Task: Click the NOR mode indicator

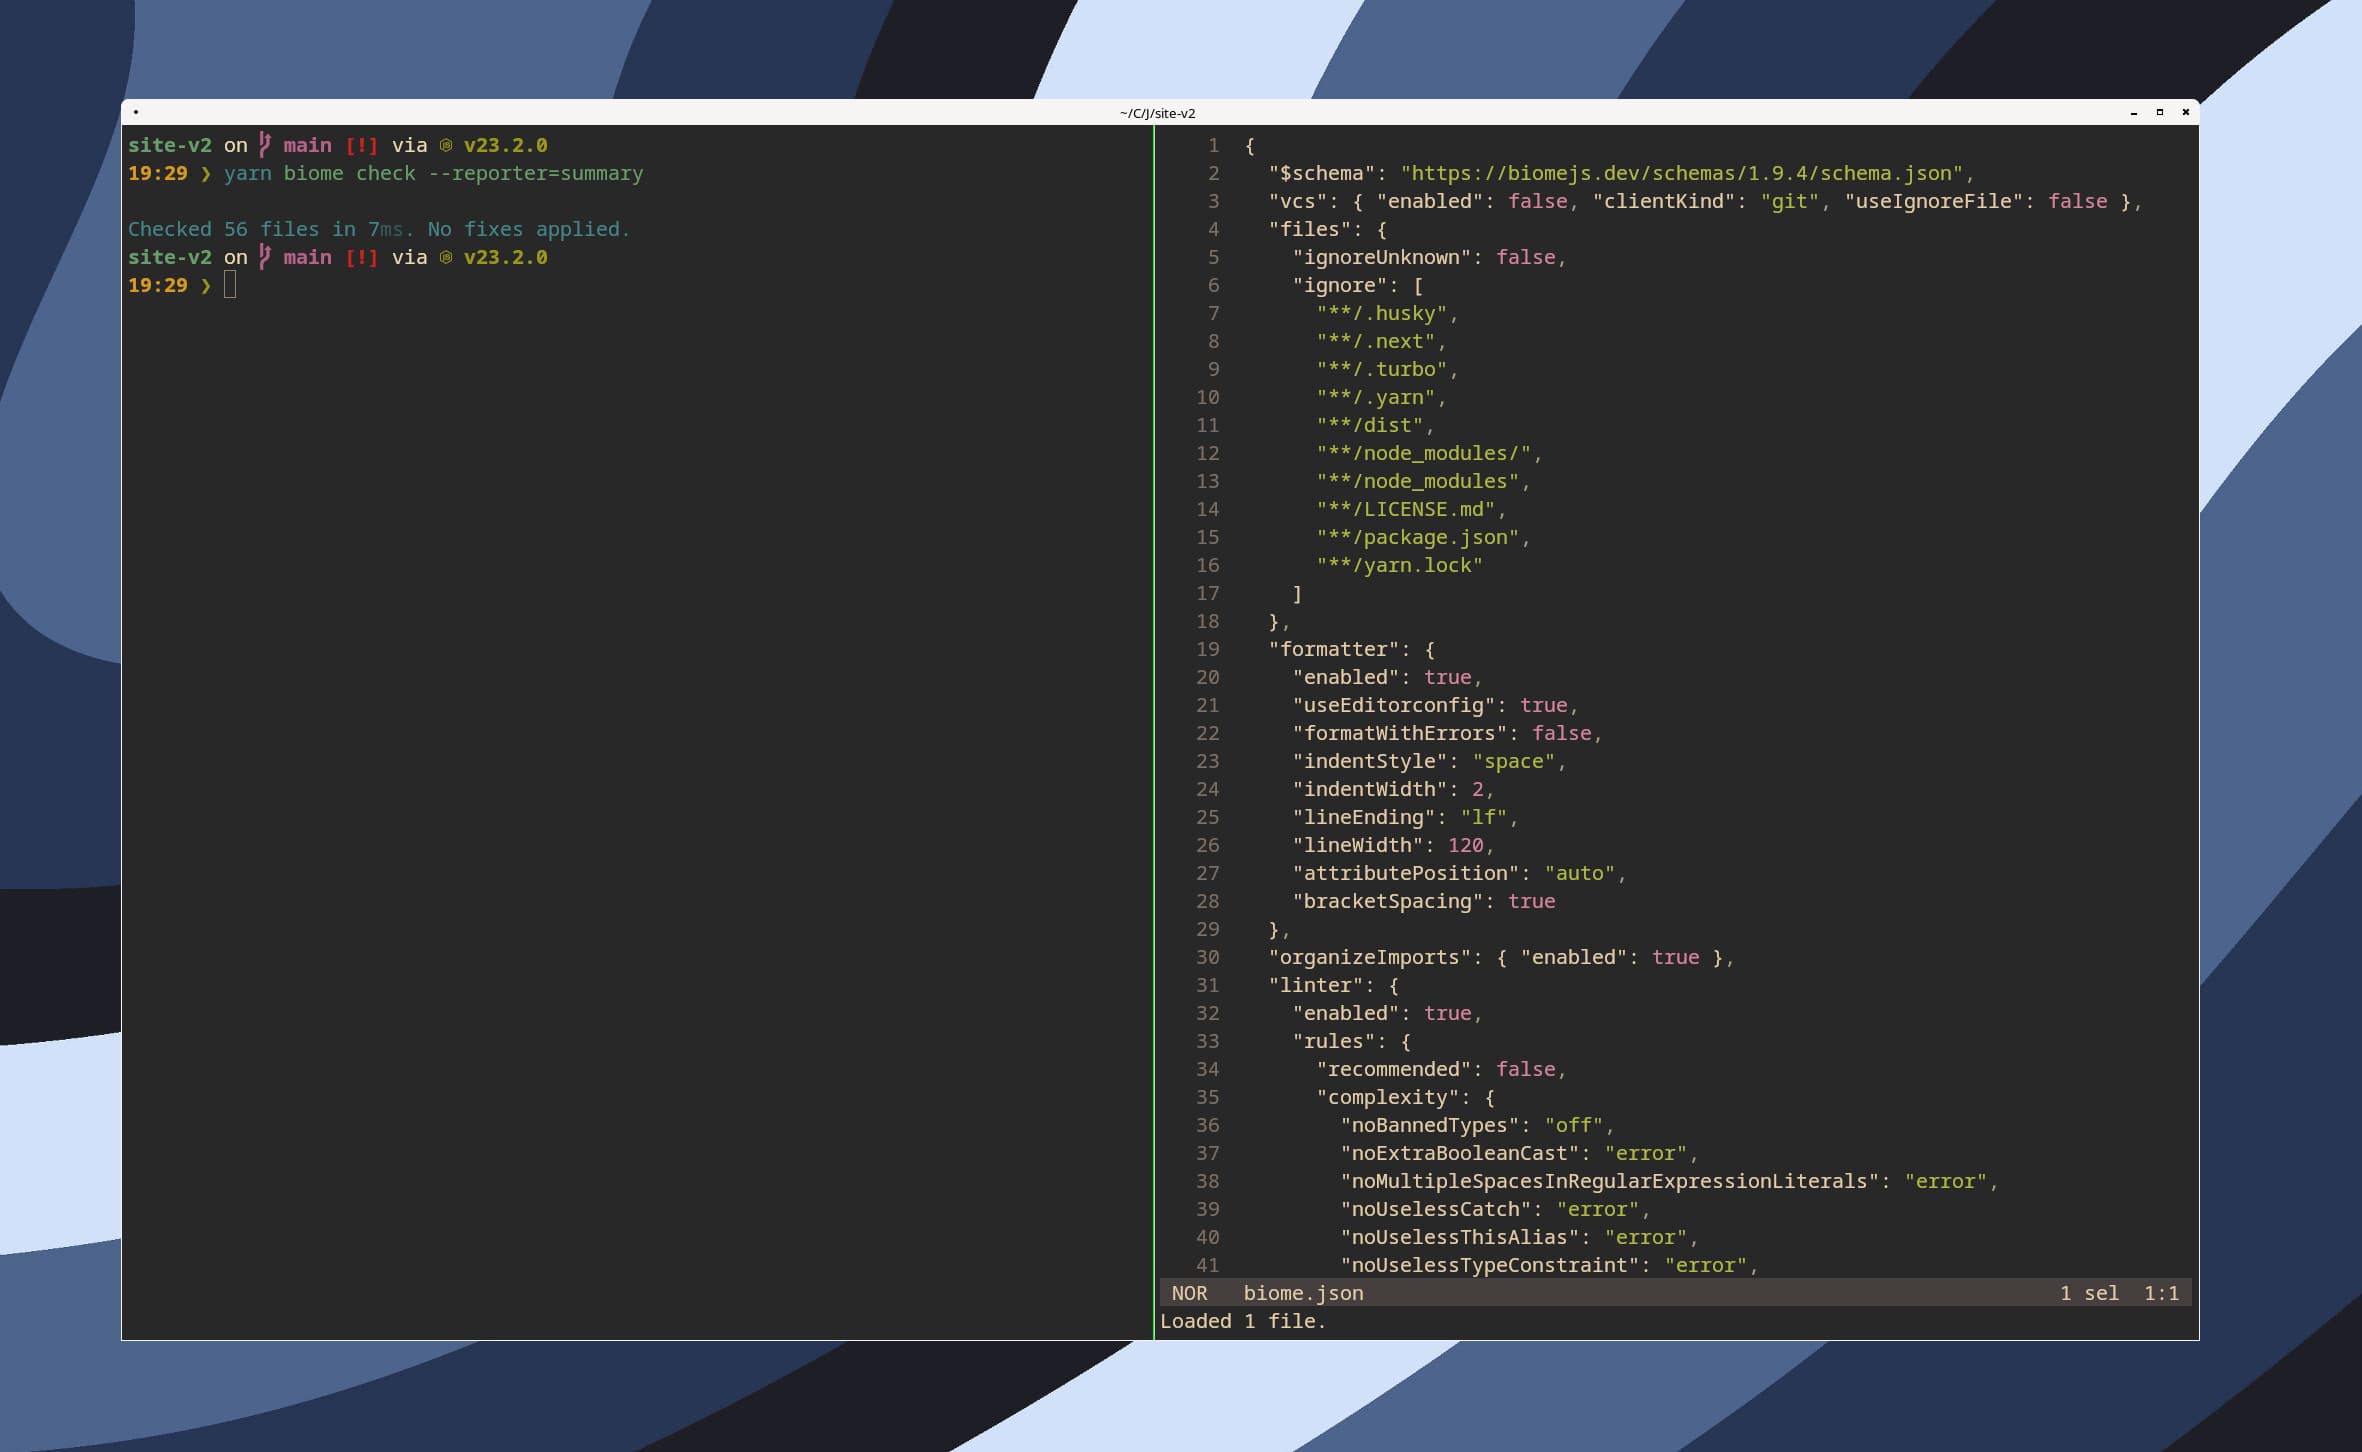Action: click(x=1189, y=1293)
